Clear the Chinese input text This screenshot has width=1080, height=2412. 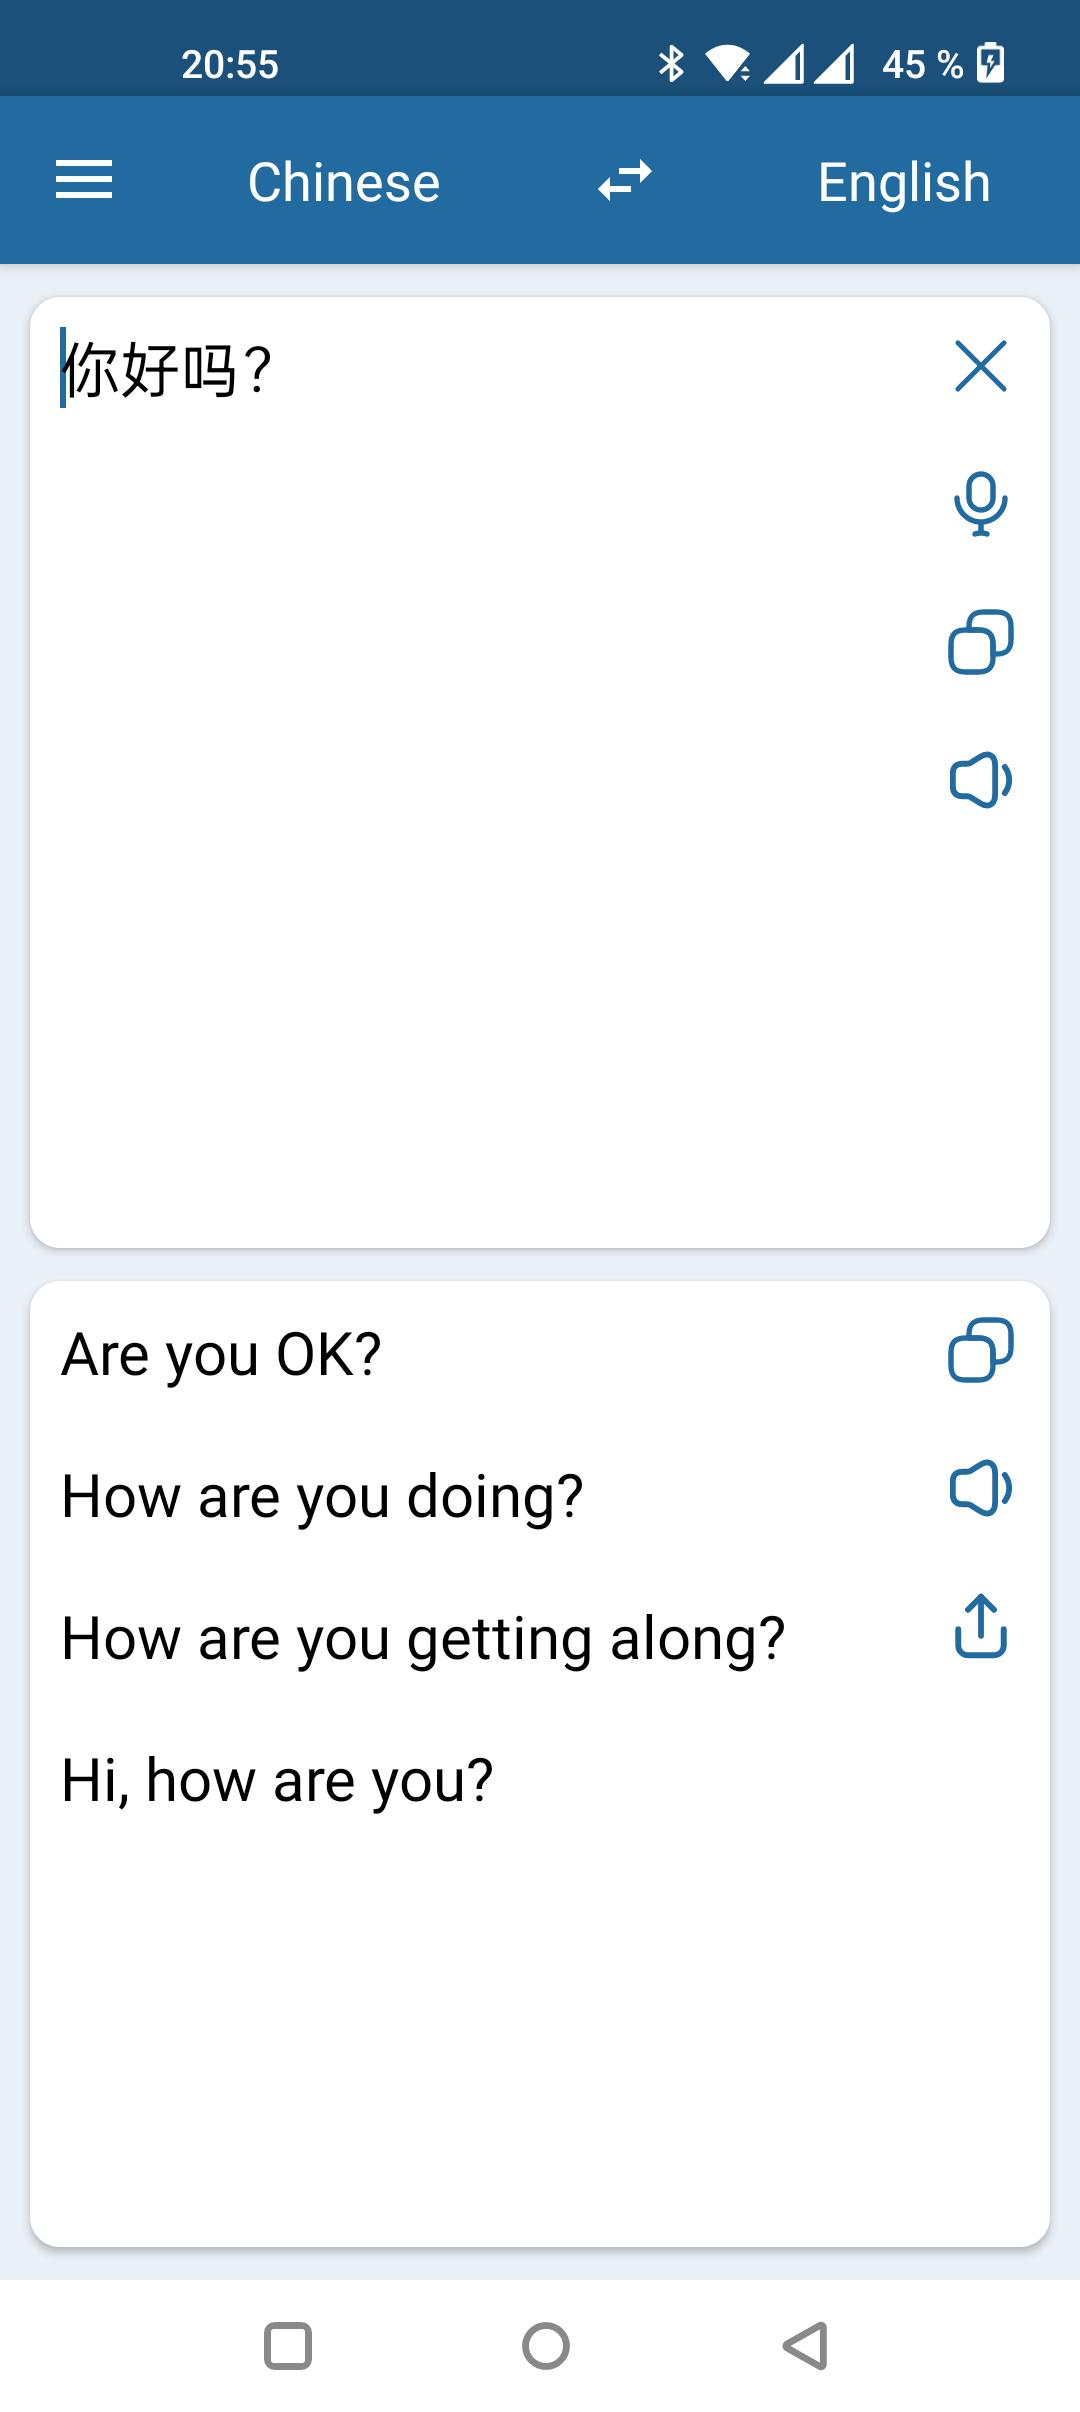click(x=981, y=366)
